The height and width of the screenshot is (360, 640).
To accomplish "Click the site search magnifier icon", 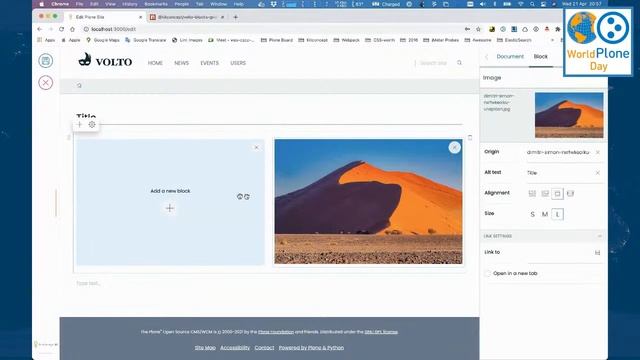I will (x=459, y=63).
